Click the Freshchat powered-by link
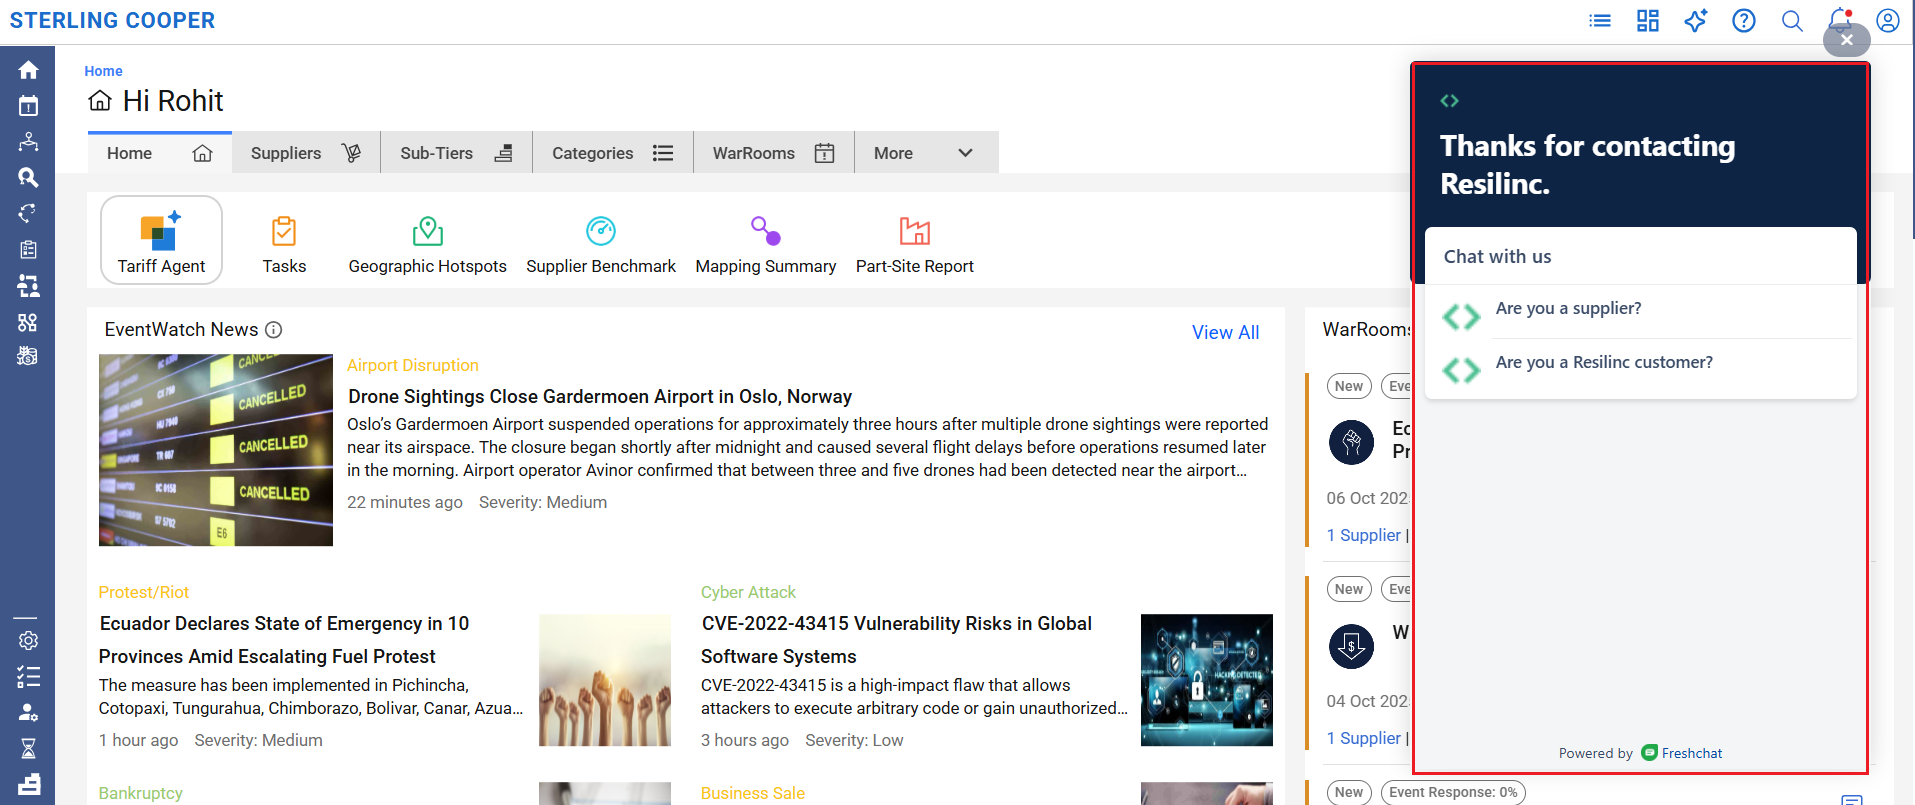Viewport: 1915px width, 805px height. tap(1682, 753)
